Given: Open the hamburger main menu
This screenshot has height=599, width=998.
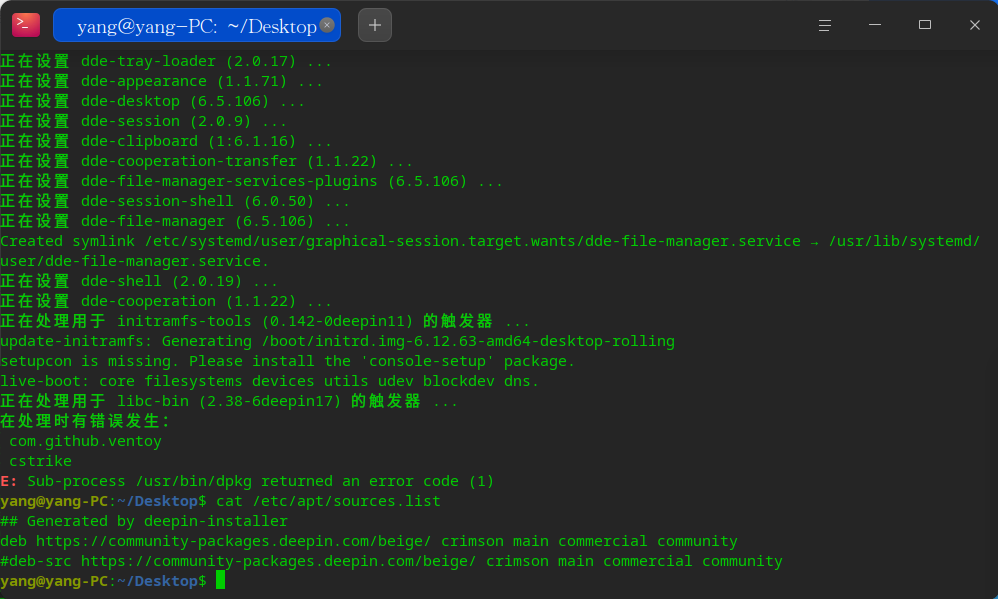Looking at the screenshot, I should coord(825,25).
